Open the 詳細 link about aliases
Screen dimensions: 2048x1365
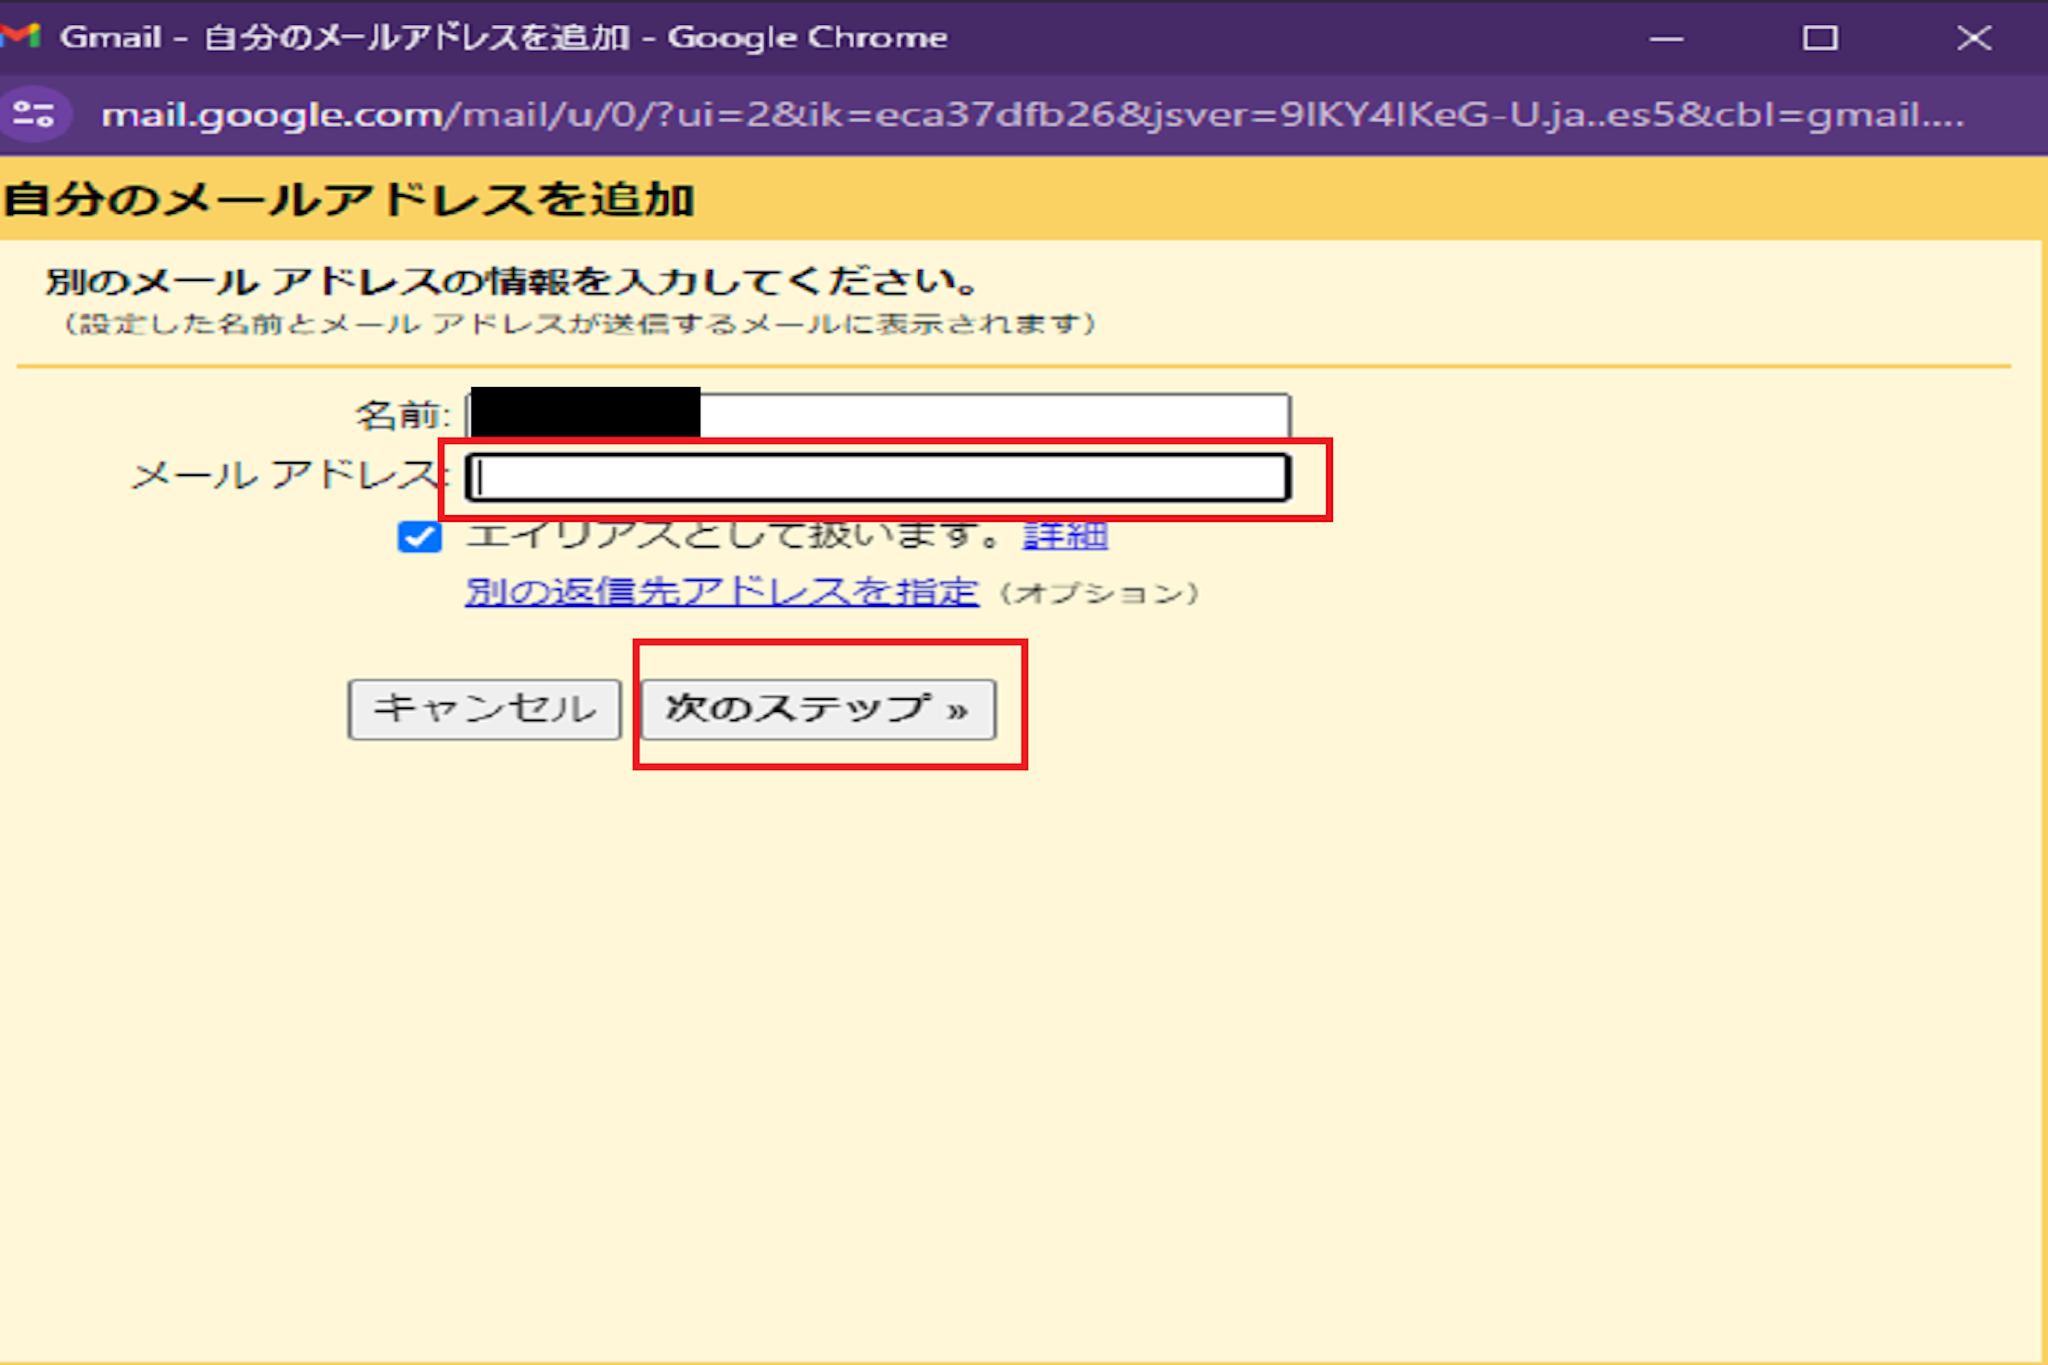pyautogui.click(x=1065, y=535)
